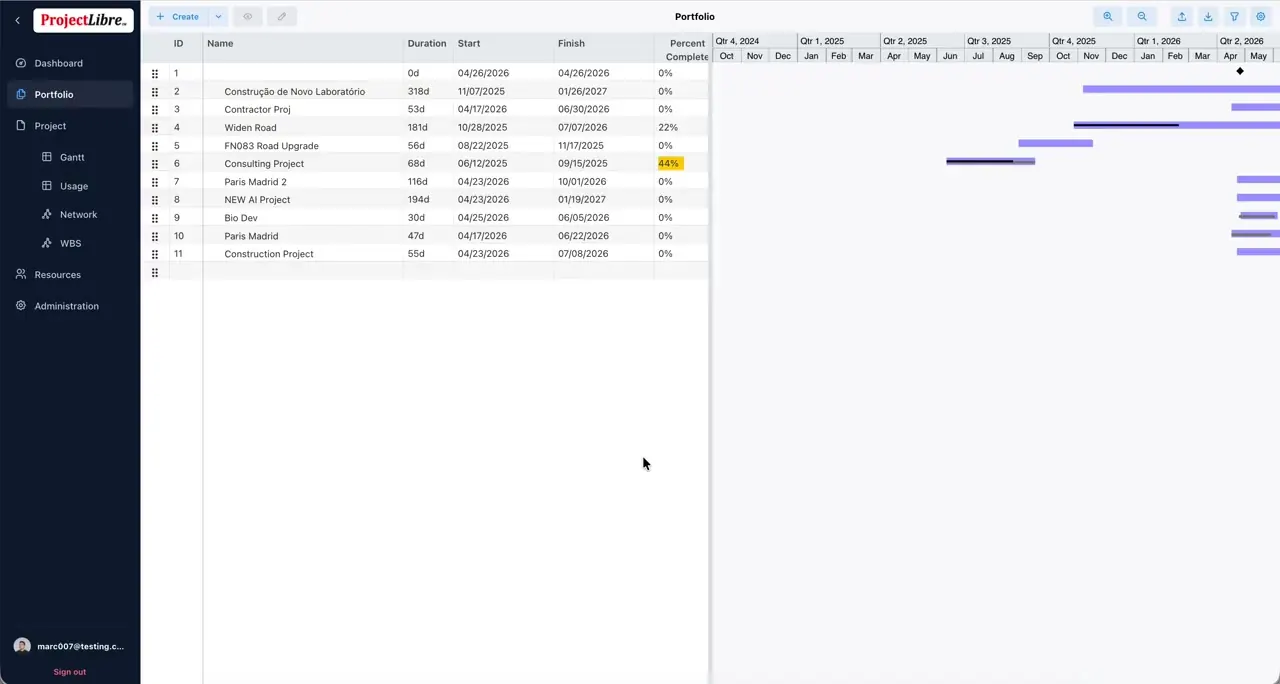Click the Name column header
This screenshot has width=1280, height=684.
pos(220,44)
